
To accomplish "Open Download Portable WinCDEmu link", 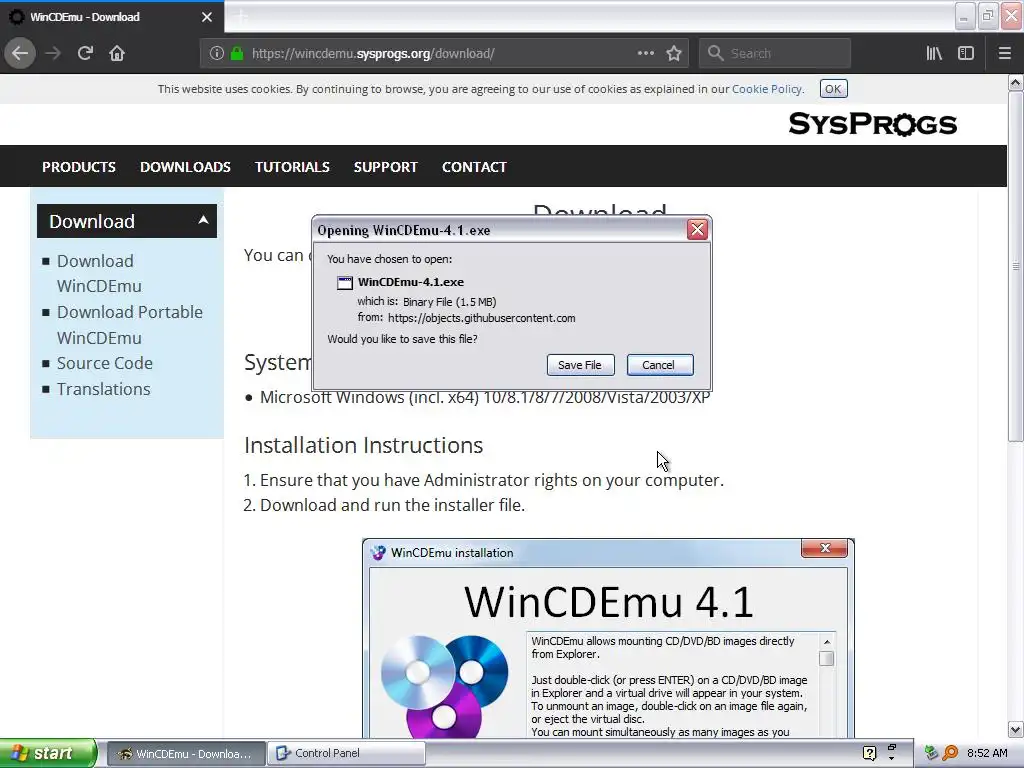I will 130,325.
